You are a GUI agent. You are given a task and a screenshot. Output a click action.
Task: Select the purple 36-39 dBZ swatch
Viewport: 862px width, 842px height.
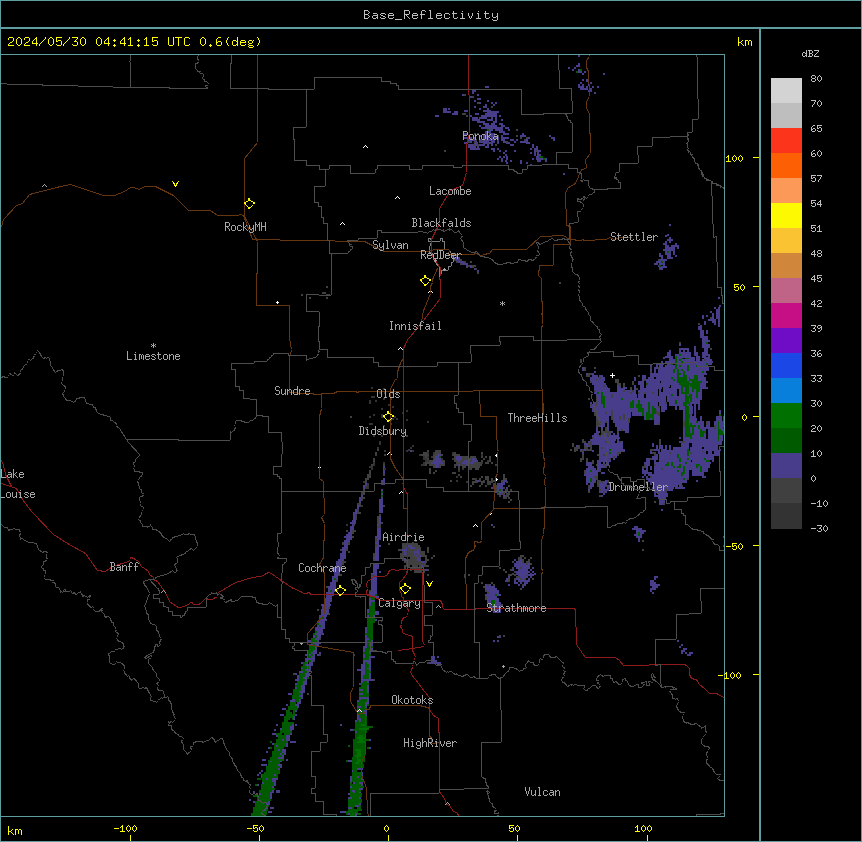click(786, 341)
